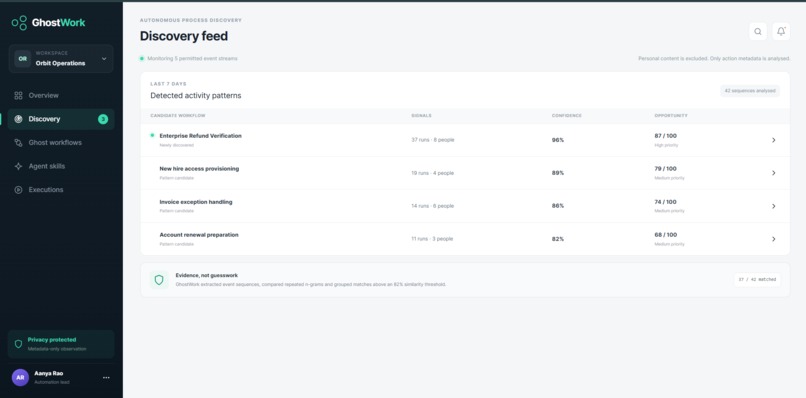Click the 86% confidence value
Image resolution: width=806 pixels, height=398 pixels.
(x=558, y=206)
